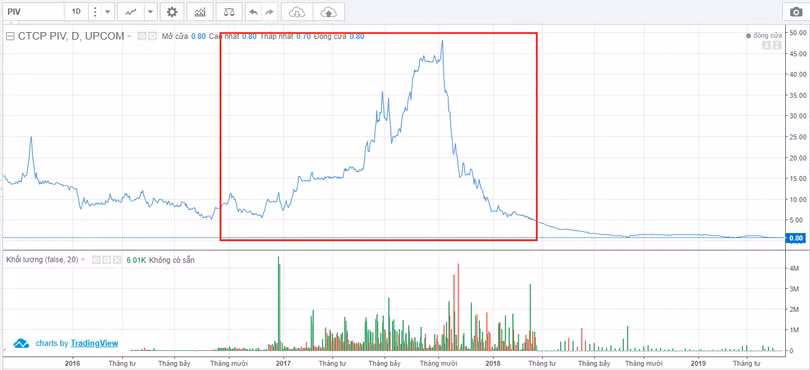Click the Mở cửa 0.80 value
Viewport: 810px width, 370px height.
click(x=198, y=37)
